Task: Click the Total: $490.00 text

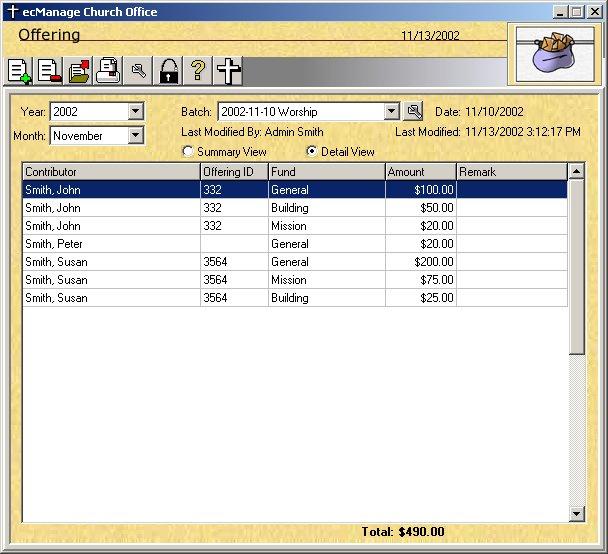Action: [403, 532]
